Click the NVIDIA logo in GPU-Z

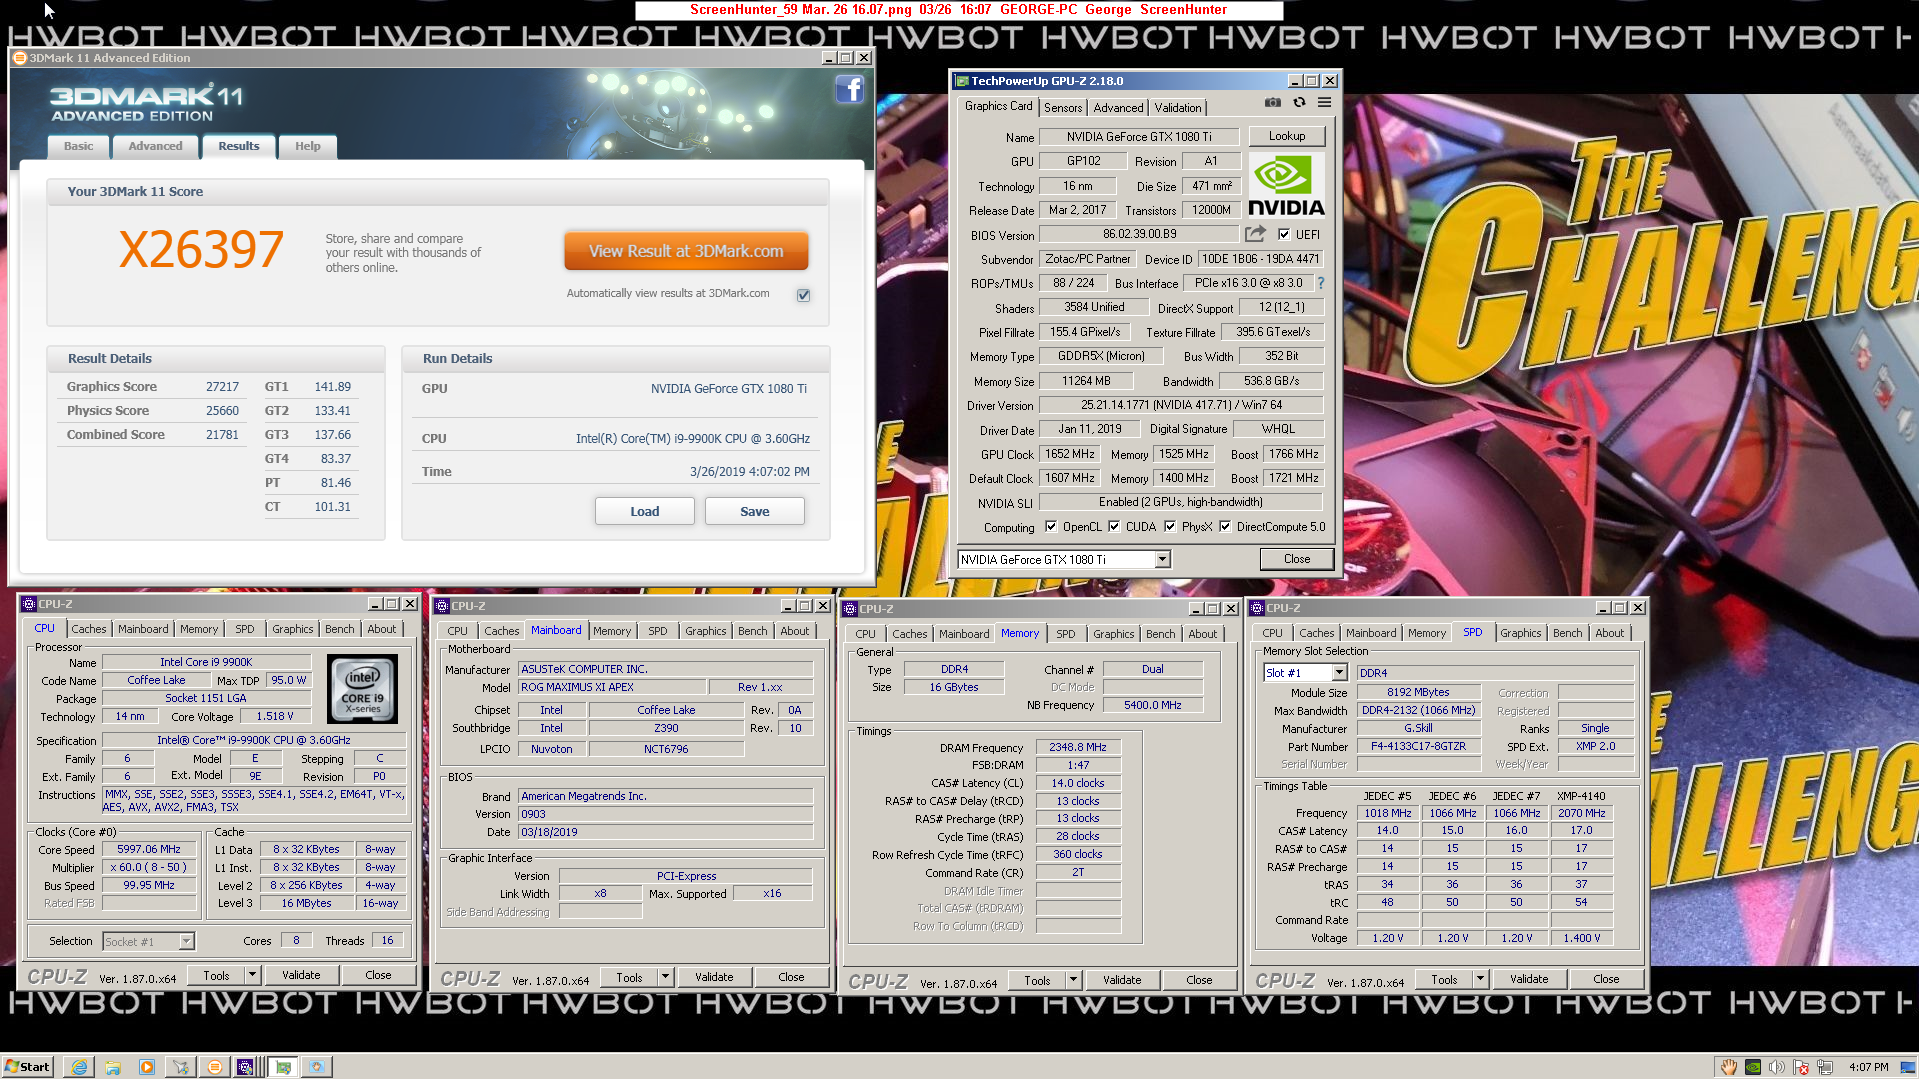(1286, 186)
